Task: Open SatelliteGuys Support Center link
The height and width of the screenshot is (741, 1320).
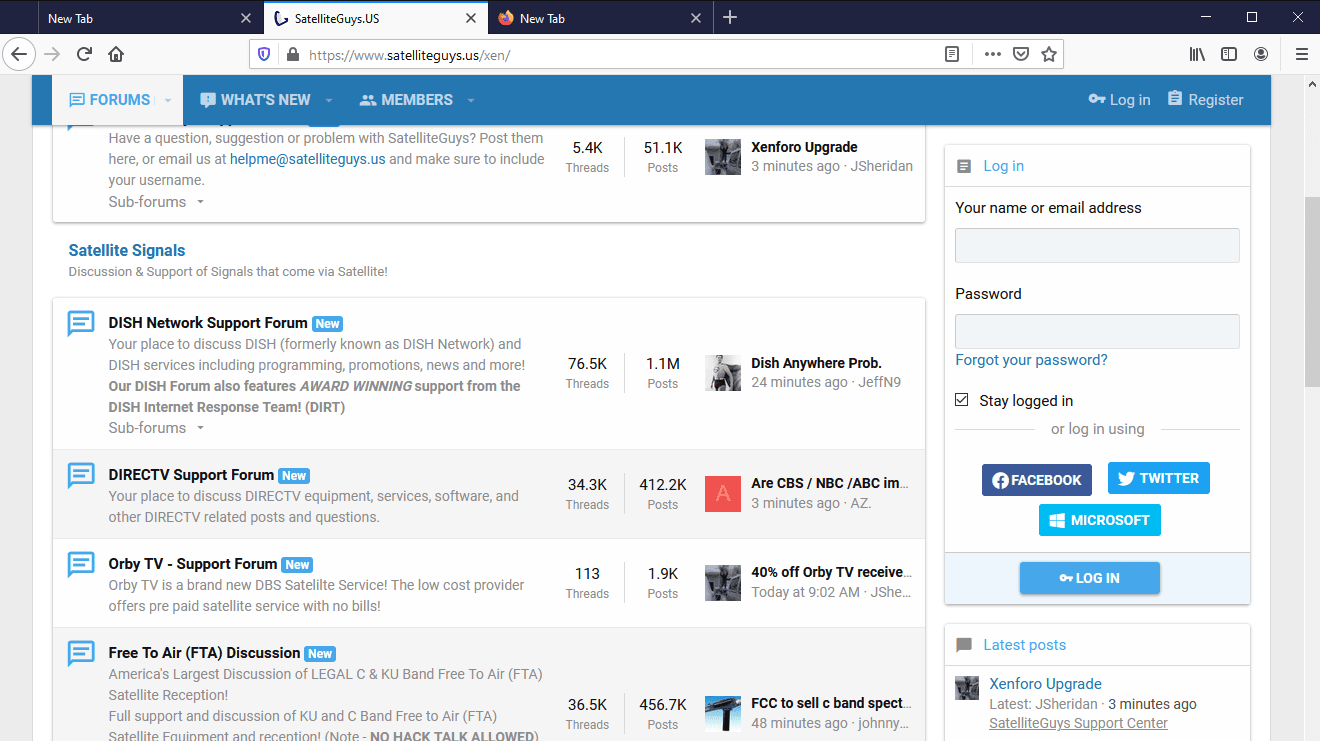Action: tap(1078, 723)
